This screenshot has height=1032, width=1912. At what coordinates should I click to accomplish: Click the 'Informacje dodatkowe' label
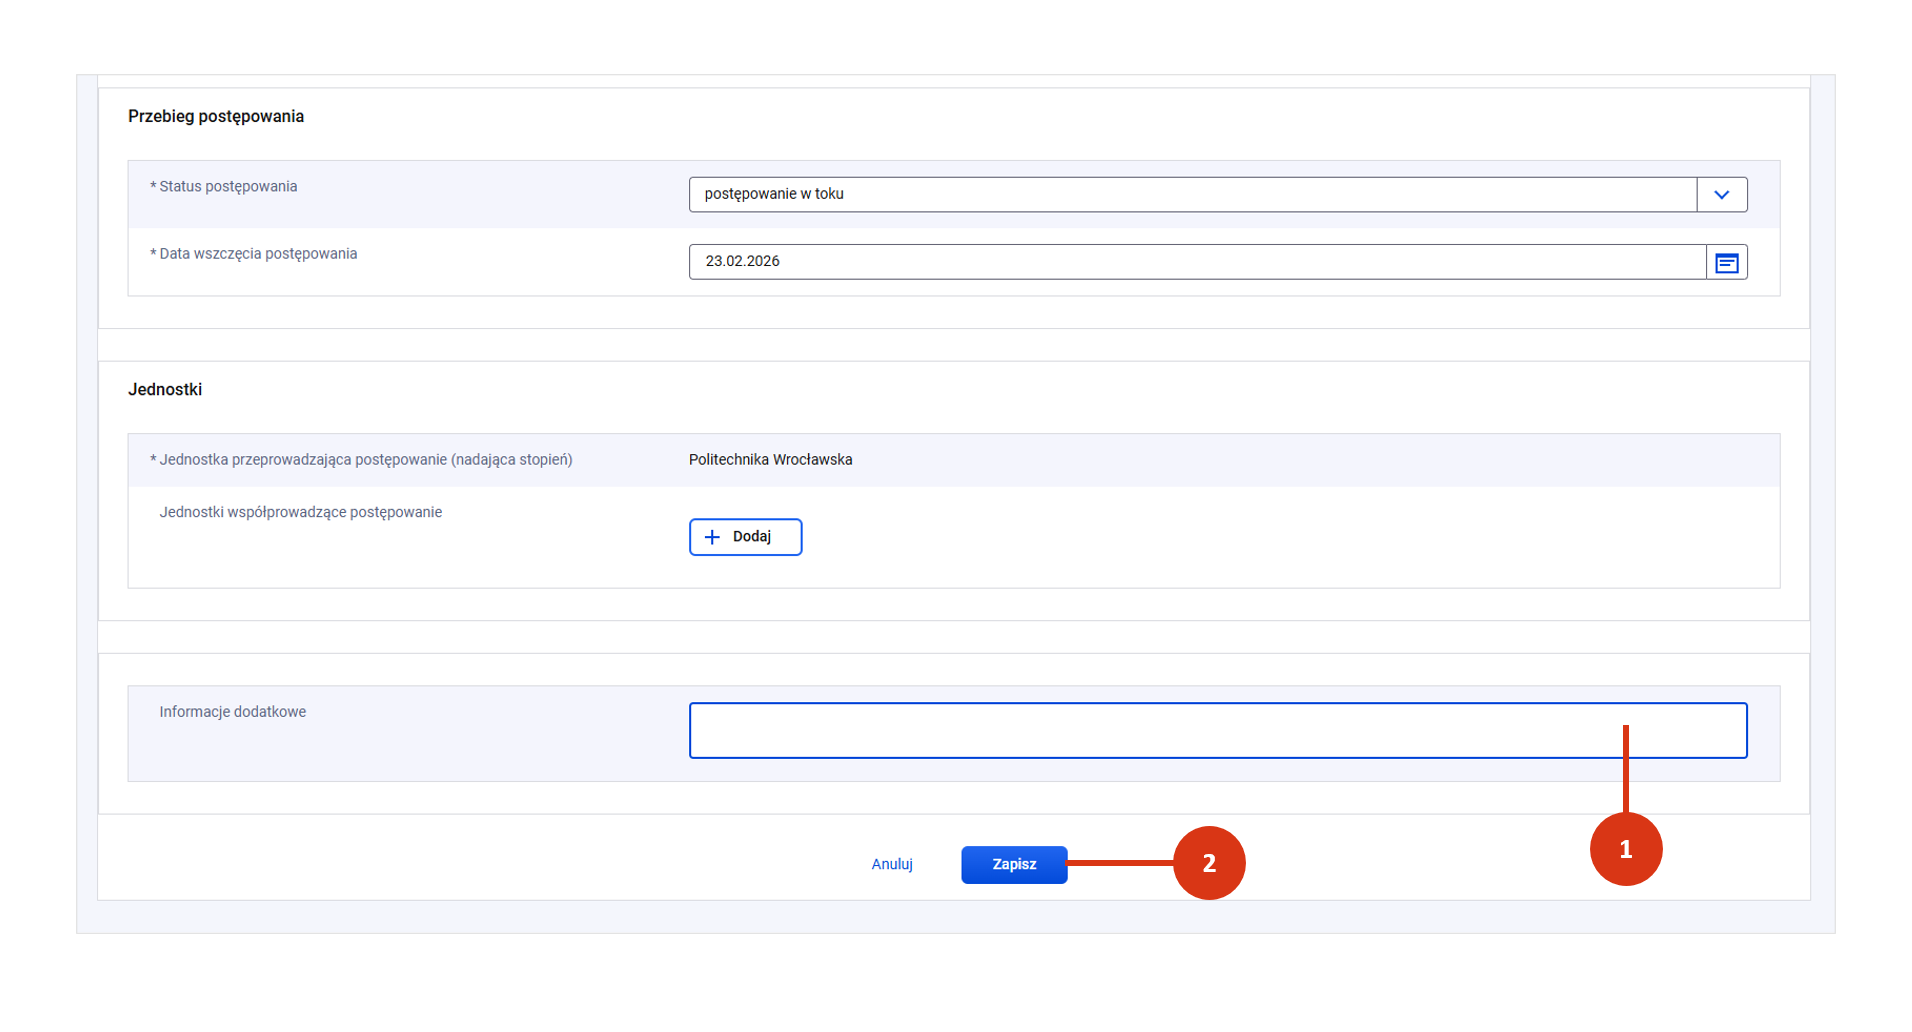232,712
